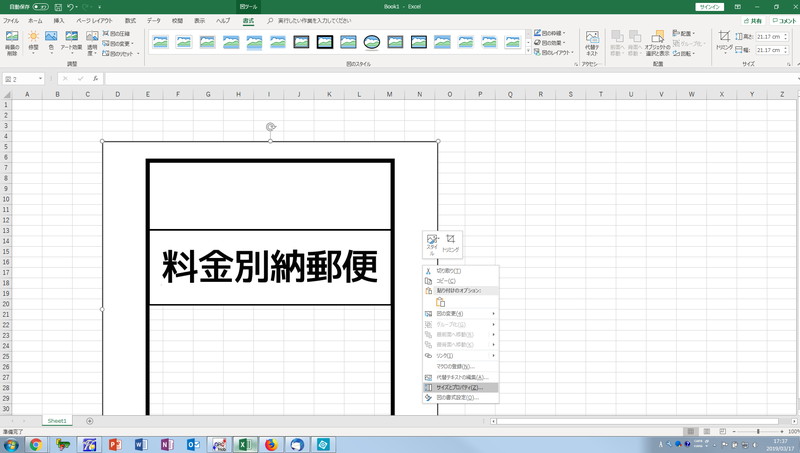Open the アート効果 (Artistic Effects) gallery

(71, 43)
